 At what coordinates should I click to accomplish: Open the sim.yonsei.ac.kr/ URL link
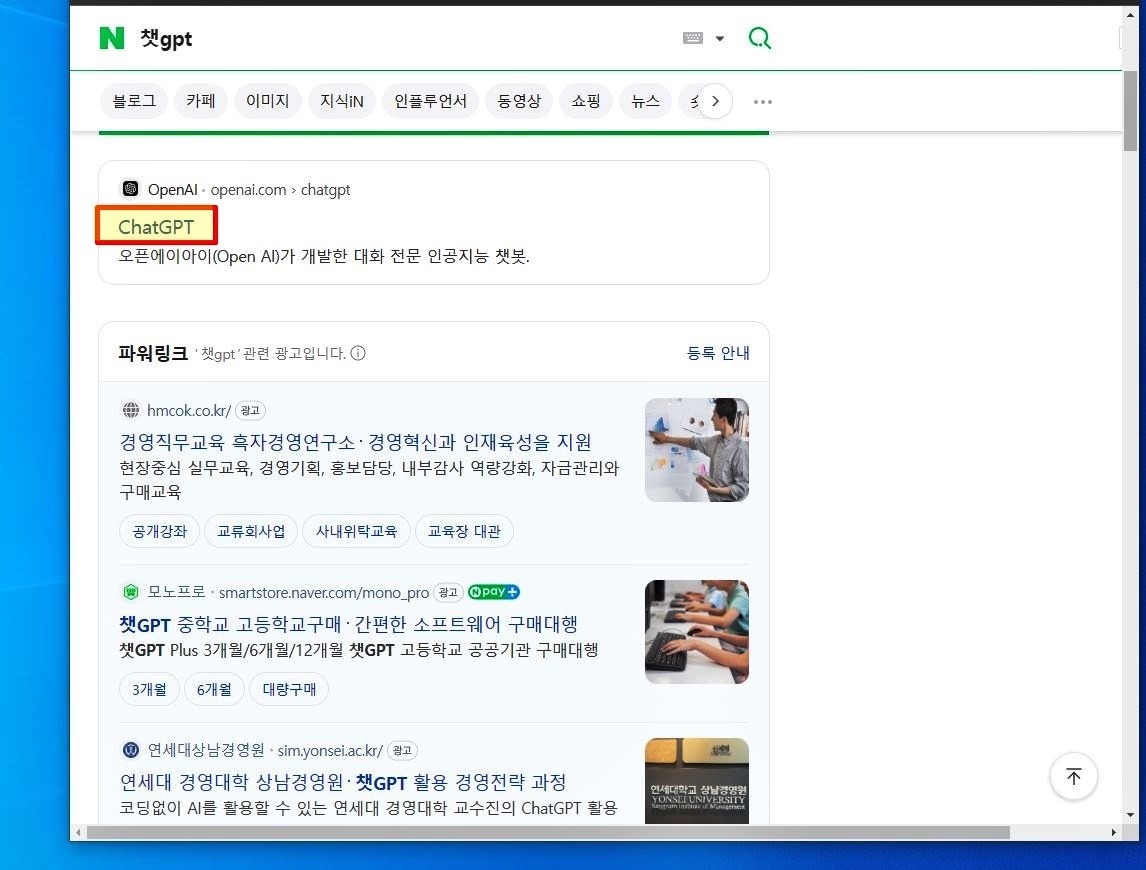click(330, 750)
